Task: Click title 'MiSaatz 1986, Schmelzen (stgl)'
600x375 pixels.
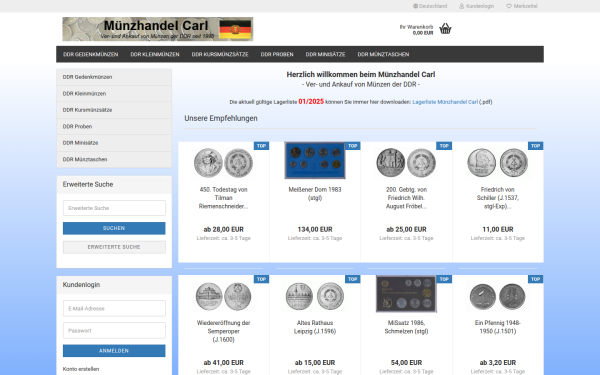Action: tap(406, 327)
